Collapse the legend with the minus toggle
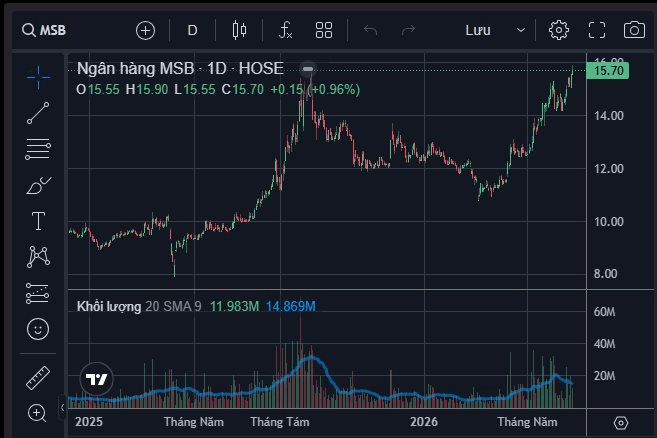 [308, 69]
